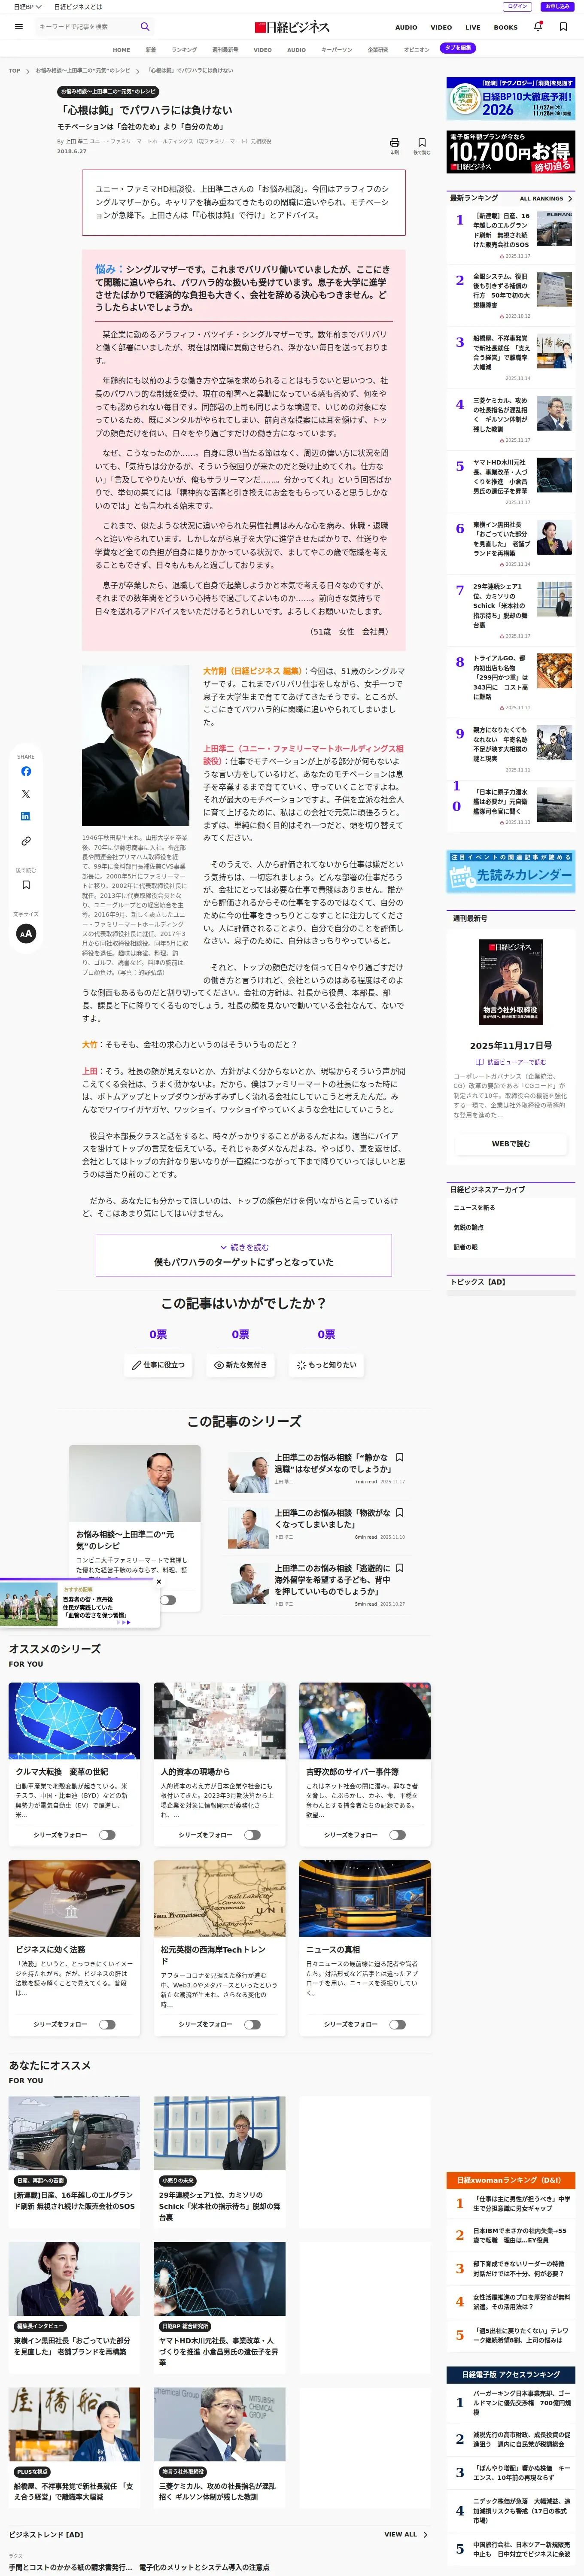Viewport: 584px width, 2576px height.
Task: Click お申し込み button
Action: click(557, 6)
